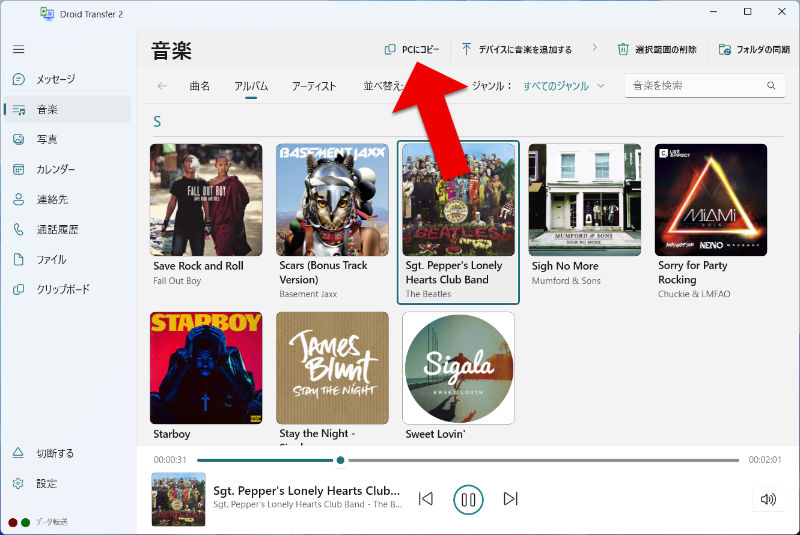The width and height of the screenshot is (800, 535).
Task: Click フォルダの同期 sync button
Action: click(x=754, y=49)
